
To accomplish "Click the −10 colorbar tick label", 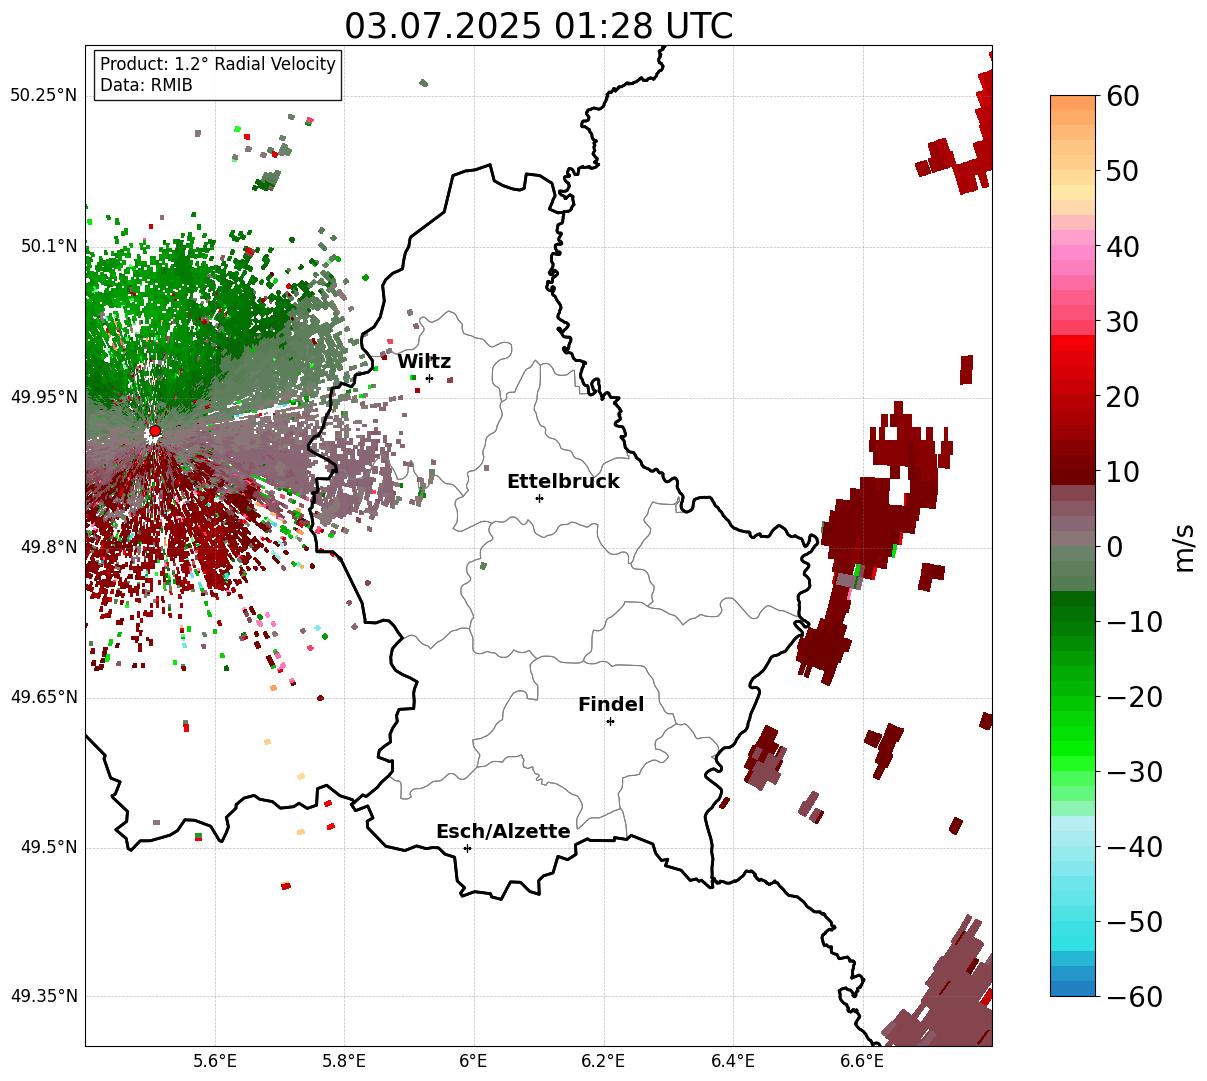I will (x=1134, y=622).
